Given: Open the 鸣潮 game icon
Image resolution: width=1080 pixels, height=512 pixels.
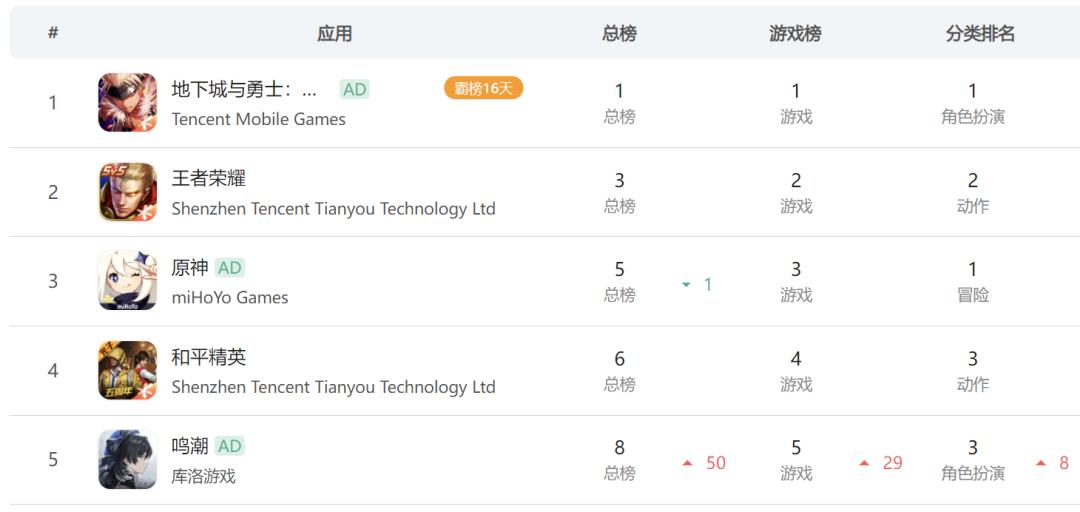Looking at the screenshot, I should 127,459.
